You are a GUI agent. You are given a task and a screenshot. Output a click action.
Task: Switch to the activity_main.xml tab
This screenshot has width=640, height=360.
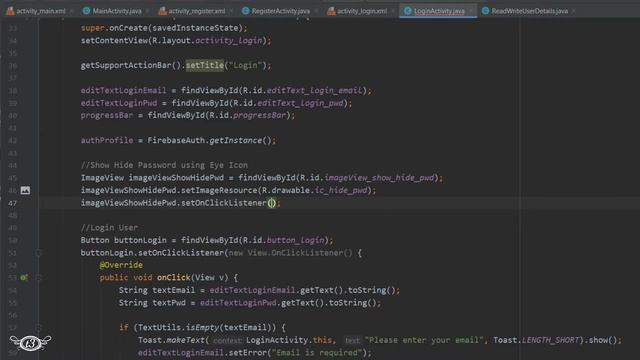click(36, 11)
